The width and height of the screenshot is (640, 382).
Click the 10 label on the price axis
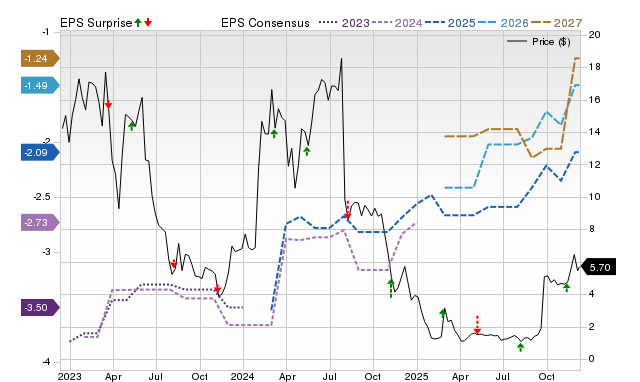coord(595,197)
